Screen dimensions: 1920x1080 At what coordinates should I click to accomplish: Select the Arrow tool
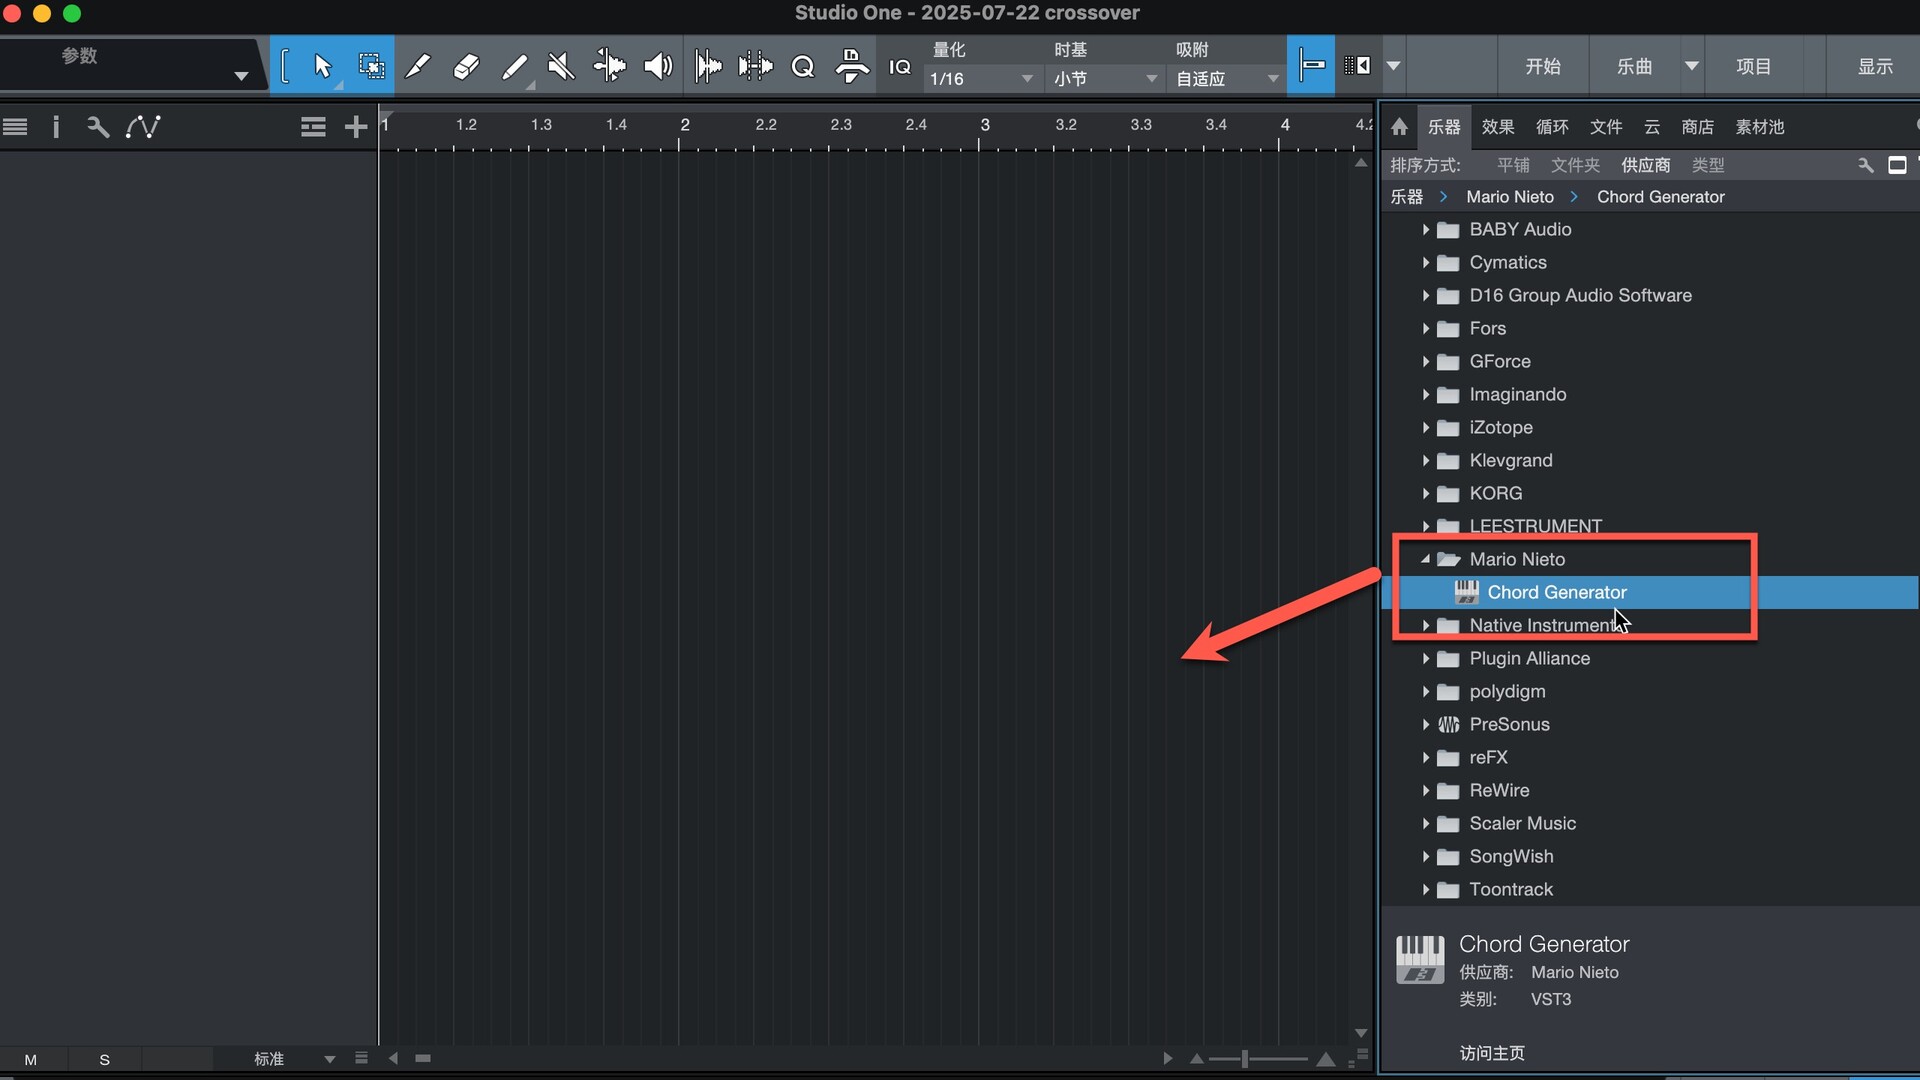tap(322, 66)
